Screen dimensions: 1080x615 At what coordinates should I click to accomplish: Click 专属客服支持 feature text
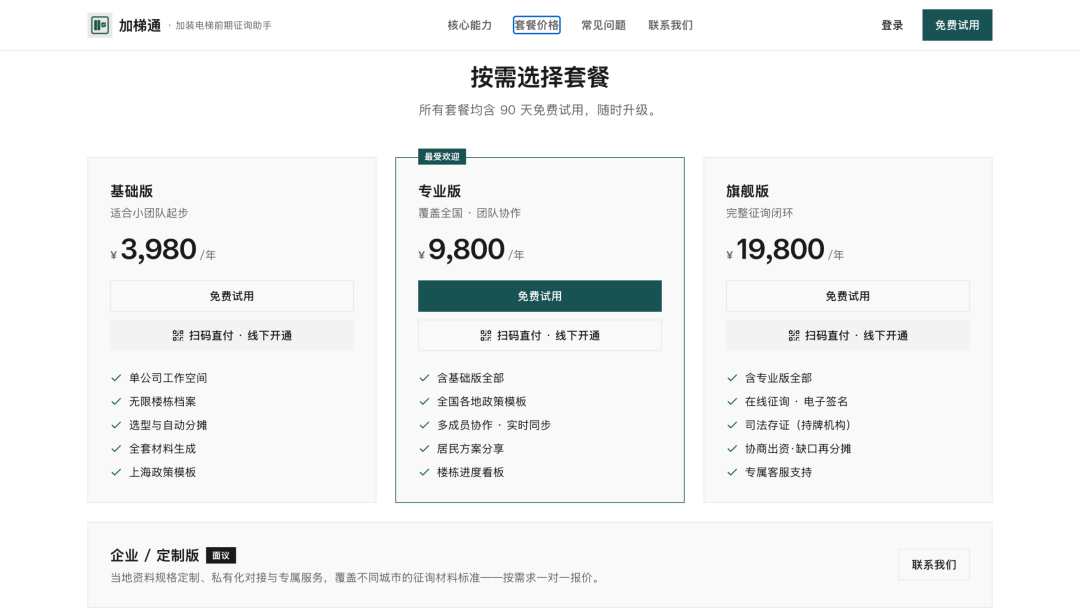tap(778, 472)
